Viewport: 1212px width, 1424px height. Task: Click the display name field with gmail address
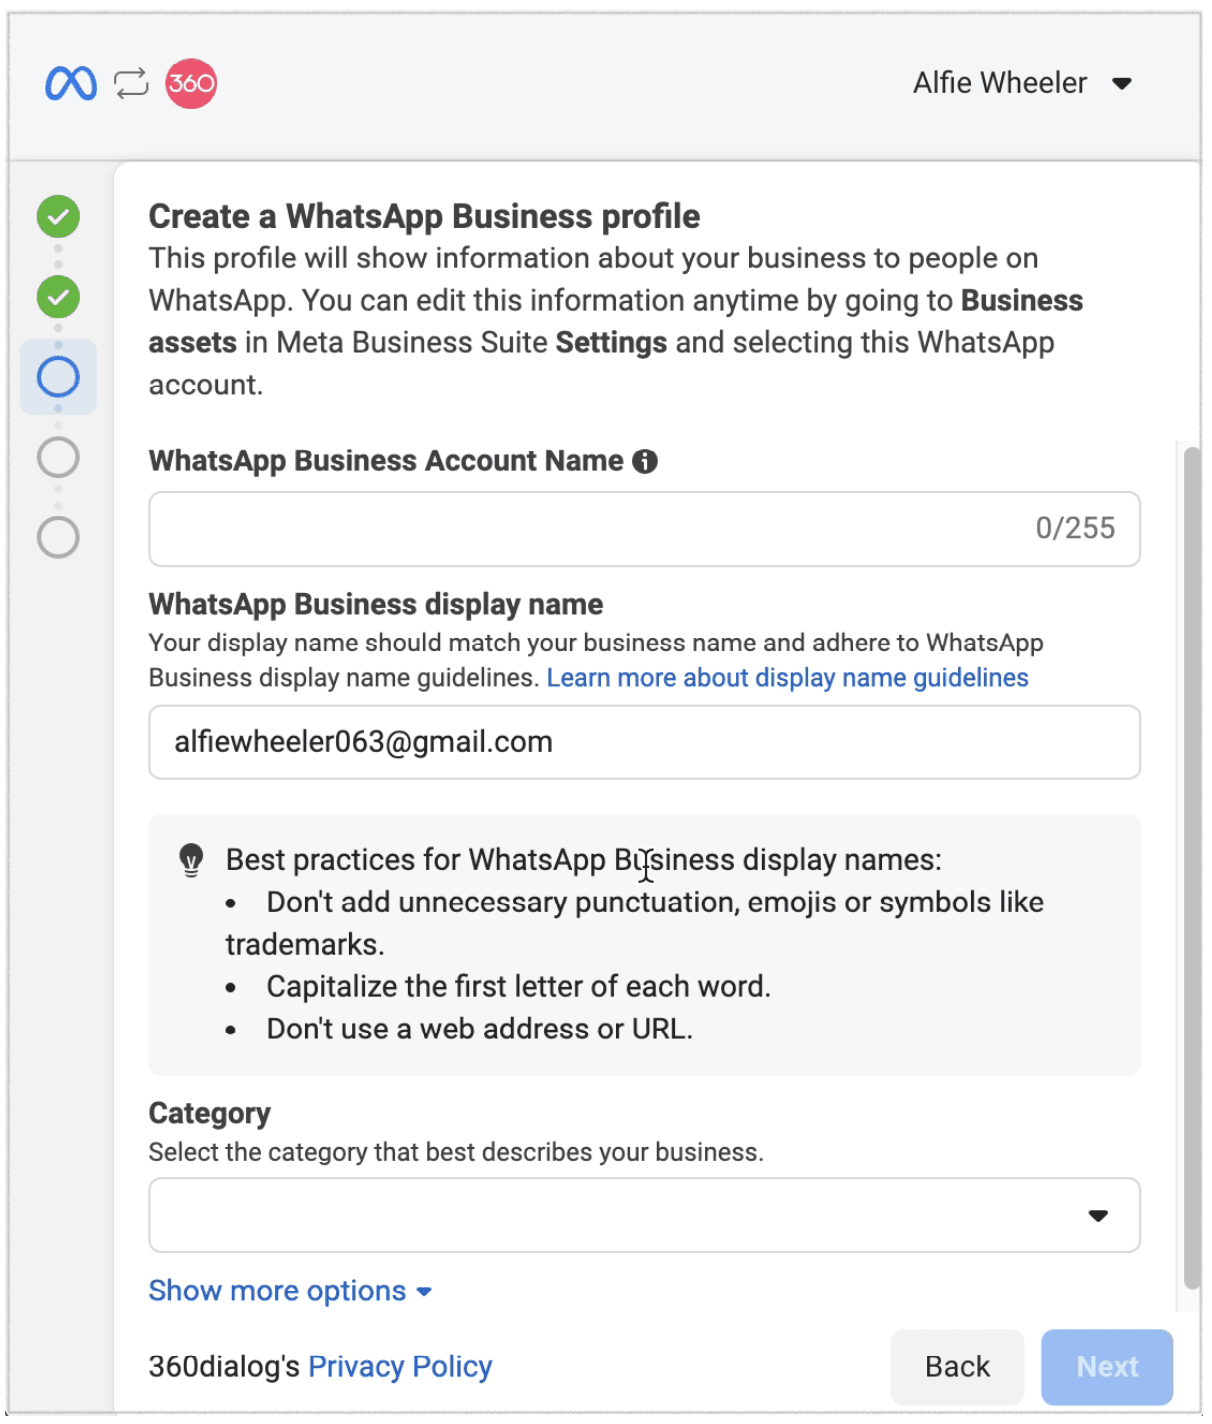[x=644, y=742]
